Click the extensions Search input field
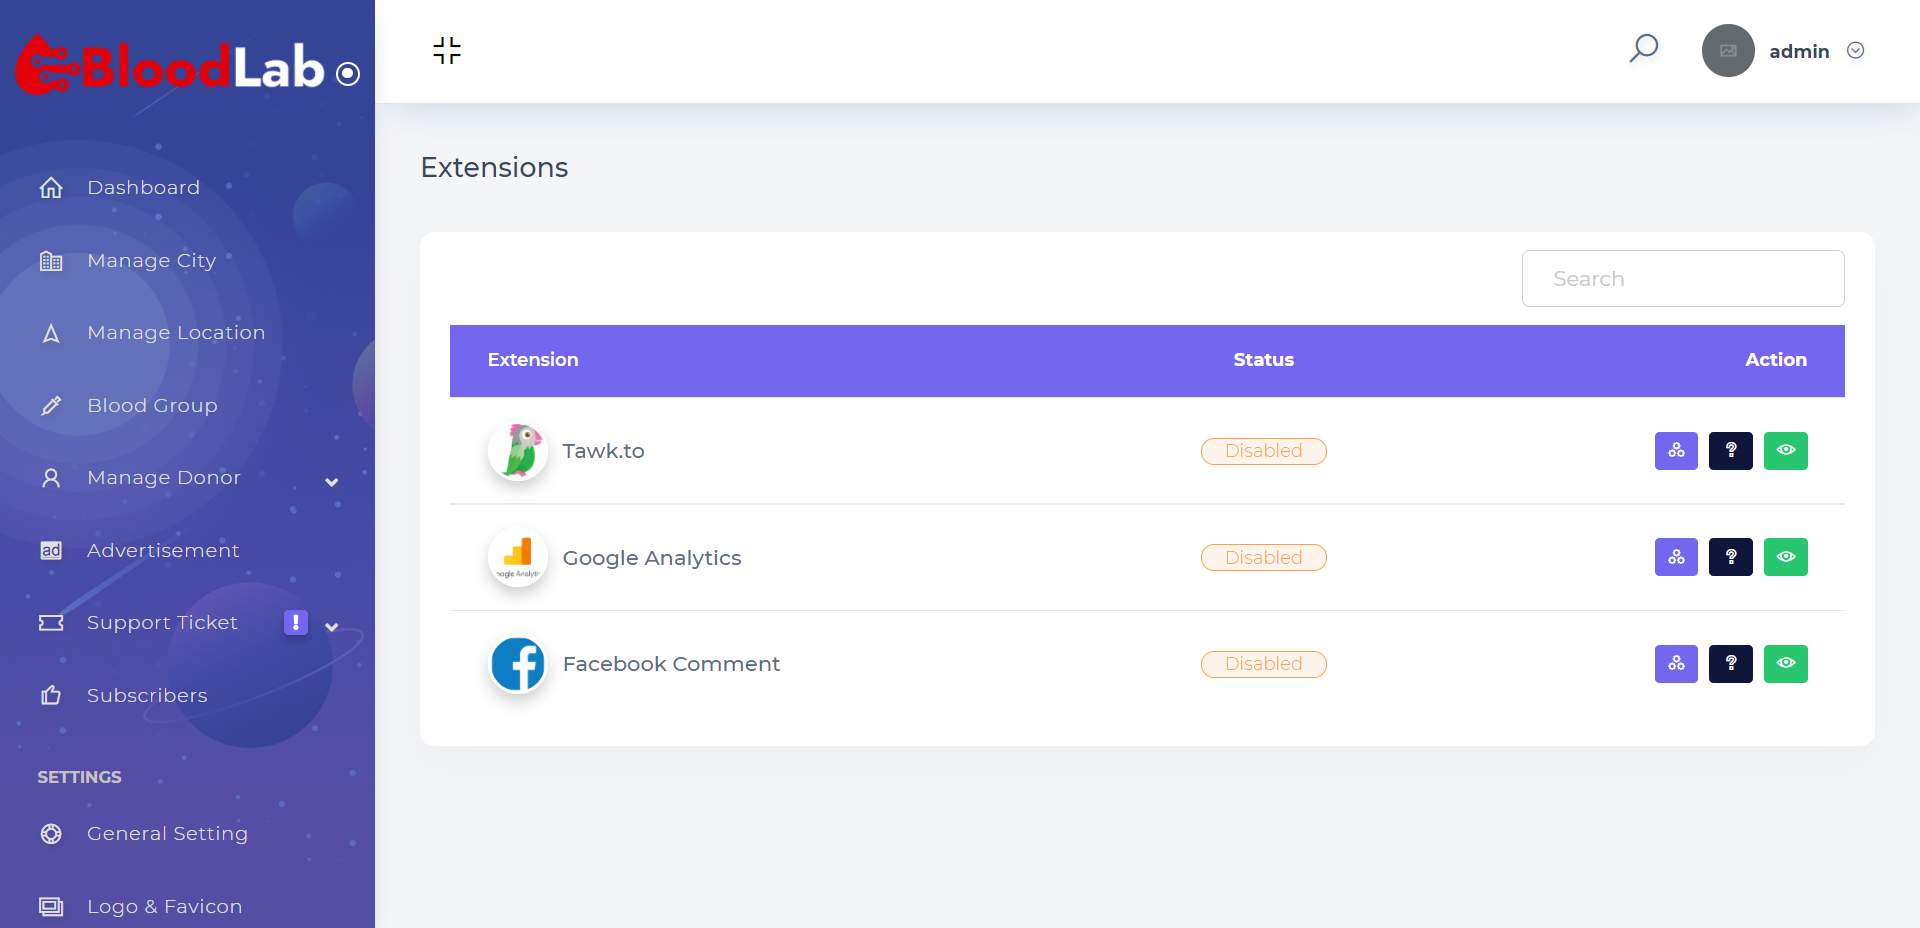Screen dimensions: 1920x928 click(x=1683, y=279)
